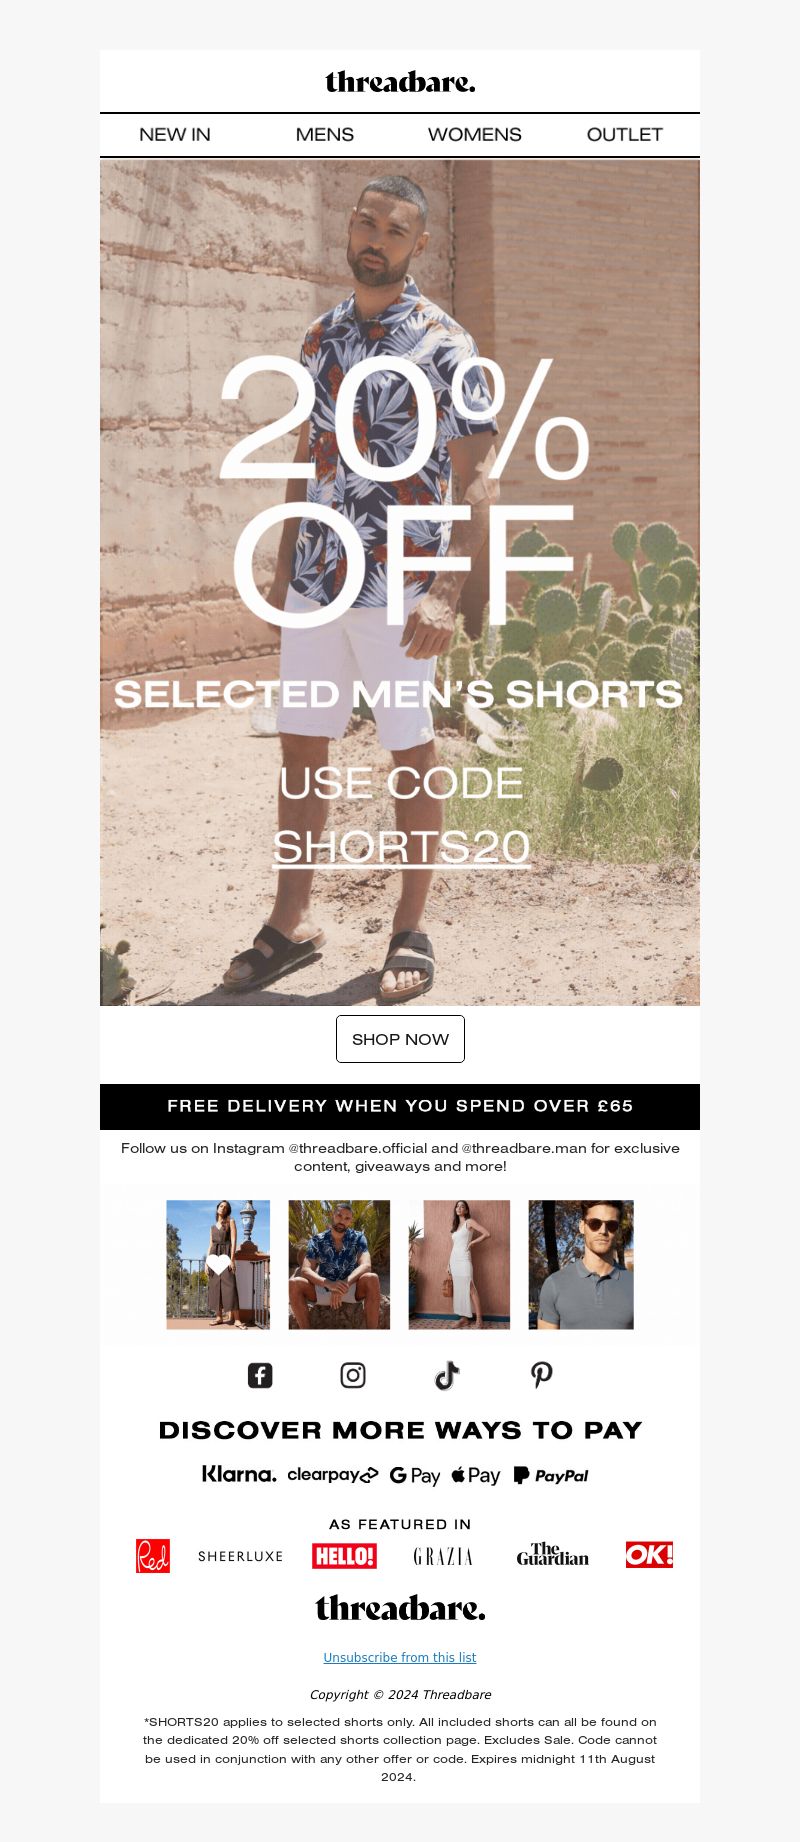Go to the NEW IN section
The height and width of the screenshot is (1842, 800).
pos(175,134)
